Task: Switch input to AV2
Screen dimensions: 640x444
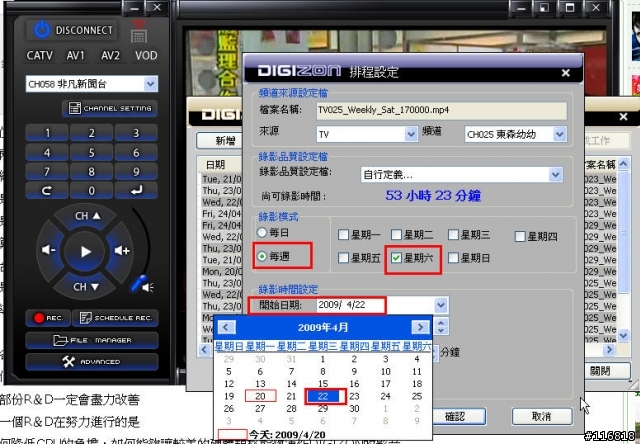Action: coord(111,56)
